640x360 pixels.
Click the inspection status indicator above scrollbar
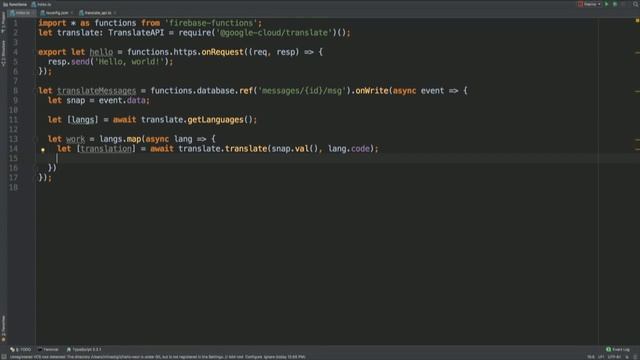(637, 20)
